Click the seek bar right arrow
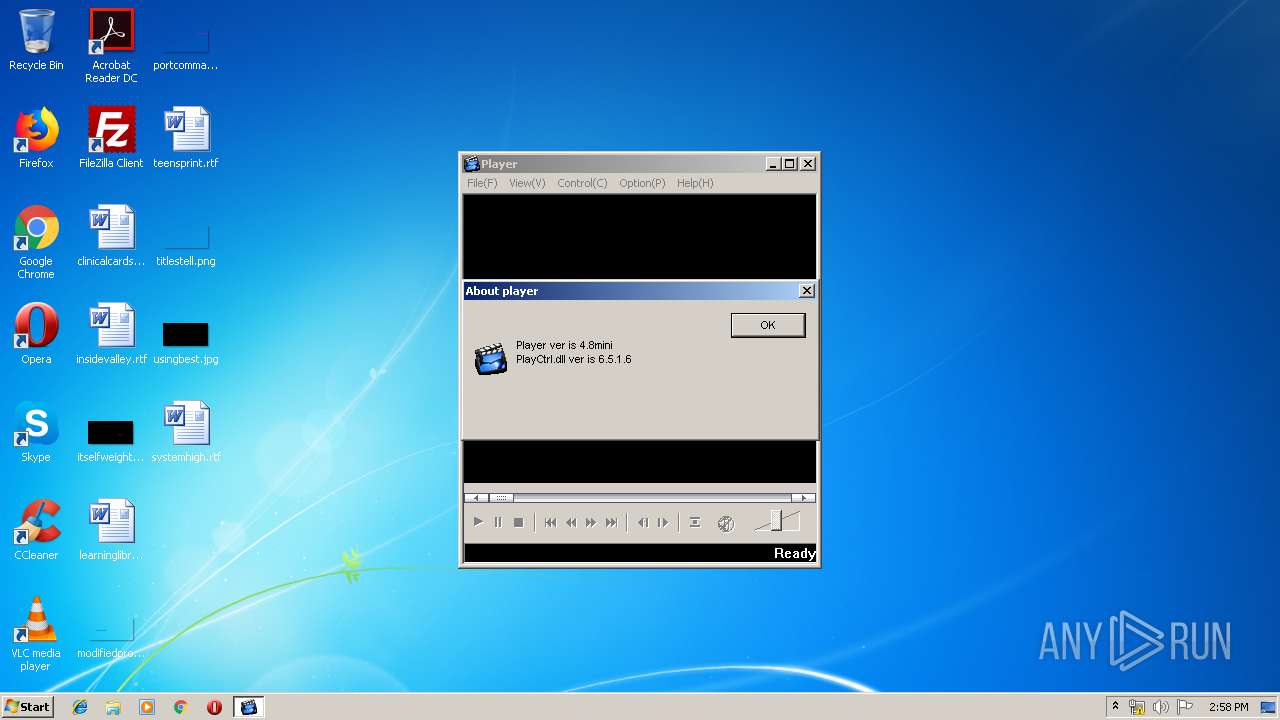Viewport: 1280px width, 720px height. tap(803, 497)
